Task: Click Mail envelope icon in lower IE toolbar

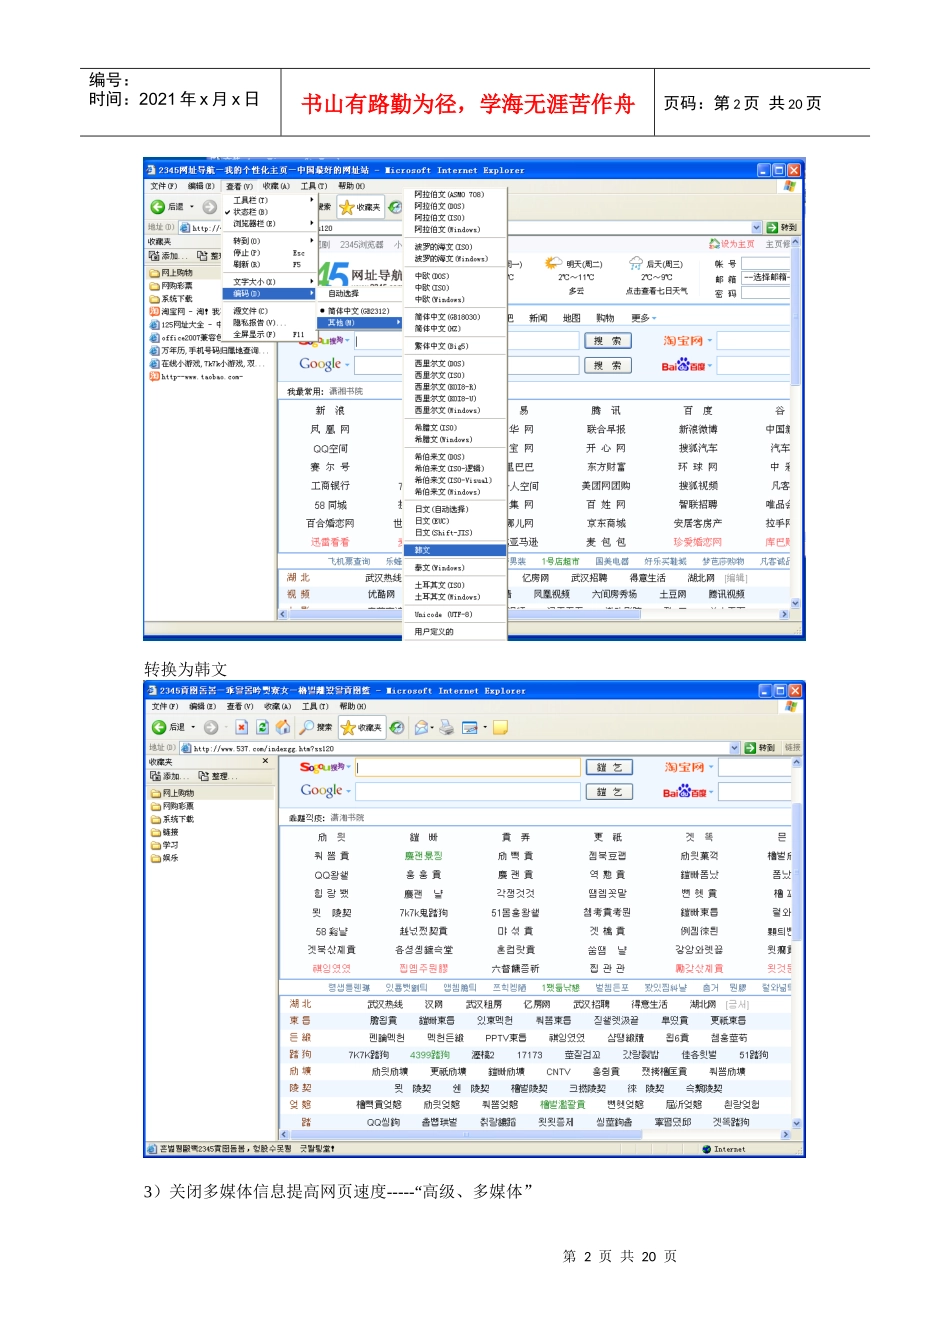Action: pos(422,727)
